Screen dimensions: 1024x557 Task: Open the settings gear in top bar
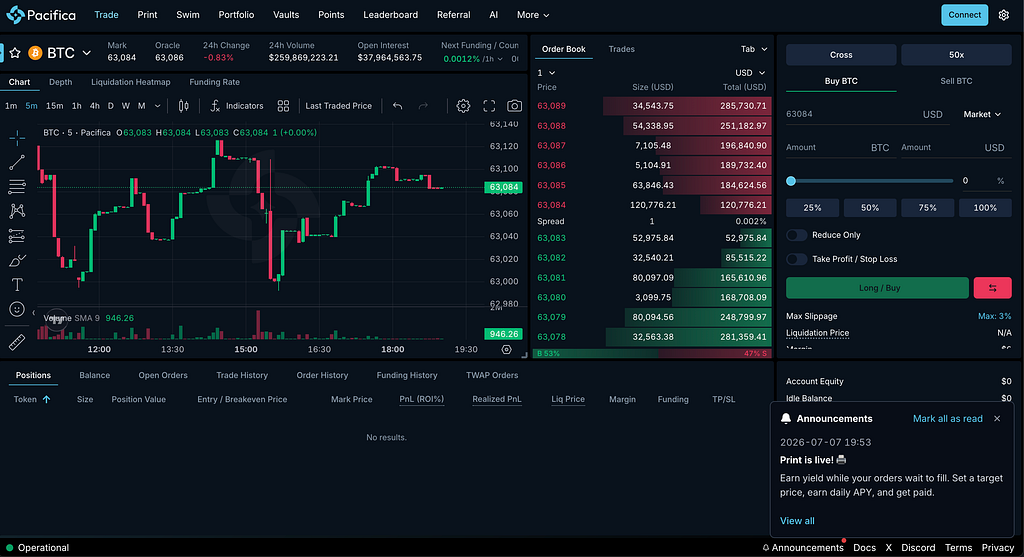click(x=1004, y=15)
